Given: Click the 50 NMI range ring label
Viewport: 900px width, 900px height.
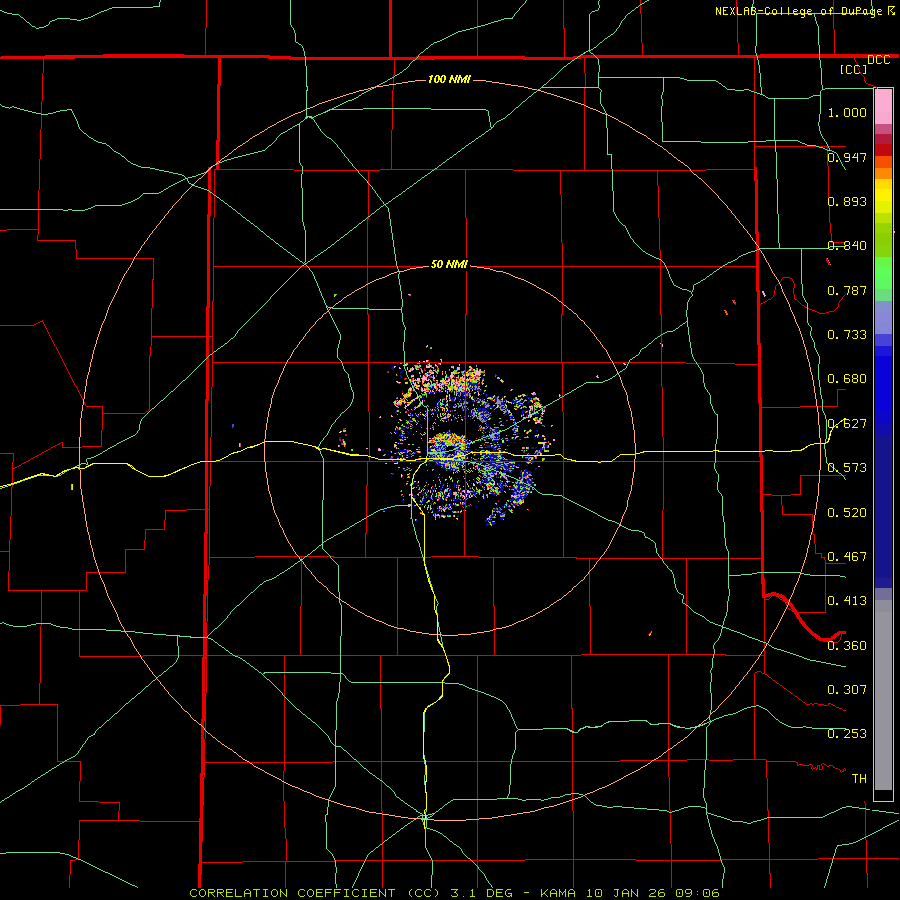Looking at the screenshot, I should pyautogui.click(x=449, y=264).
